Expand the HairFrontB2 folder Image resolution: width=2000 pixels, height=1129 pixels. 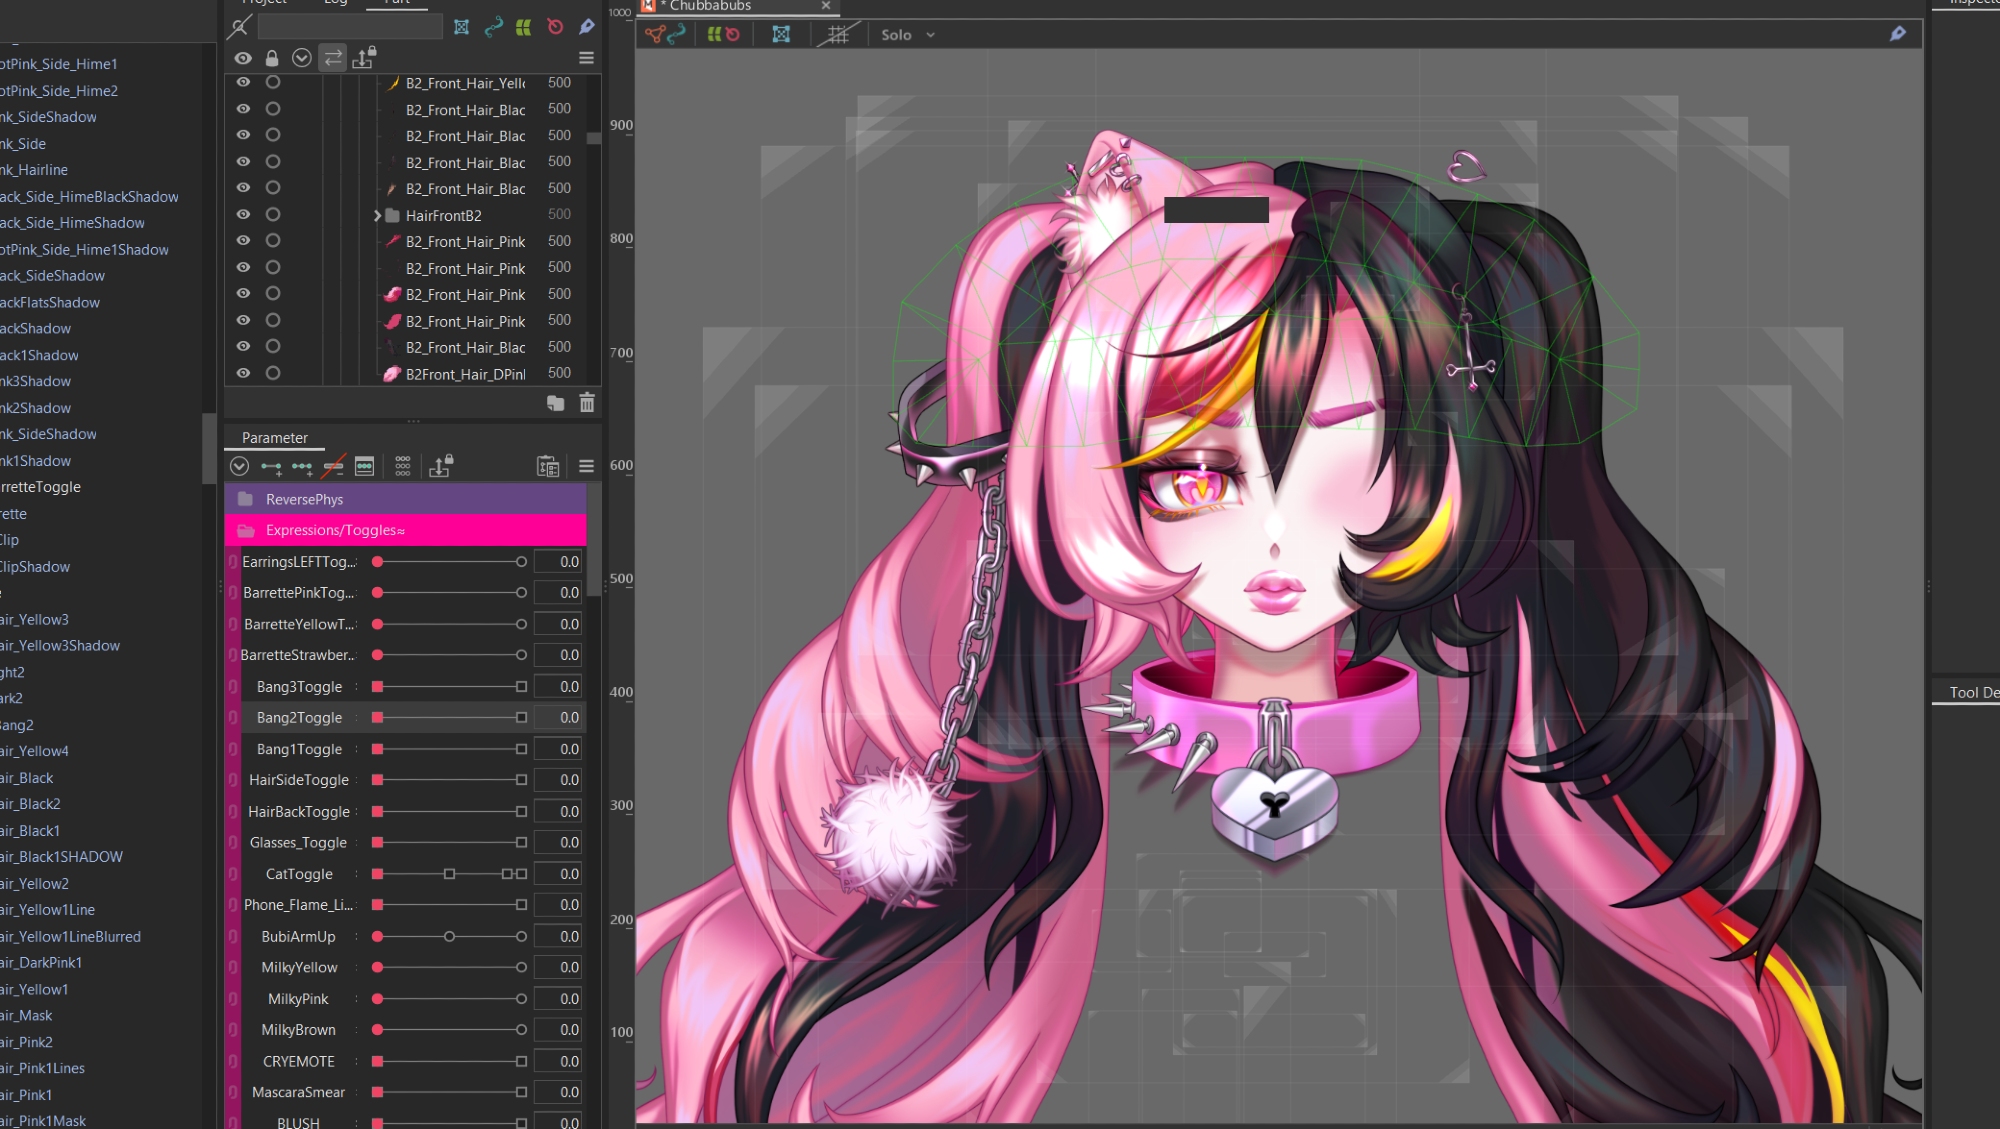tap(377, 215)
